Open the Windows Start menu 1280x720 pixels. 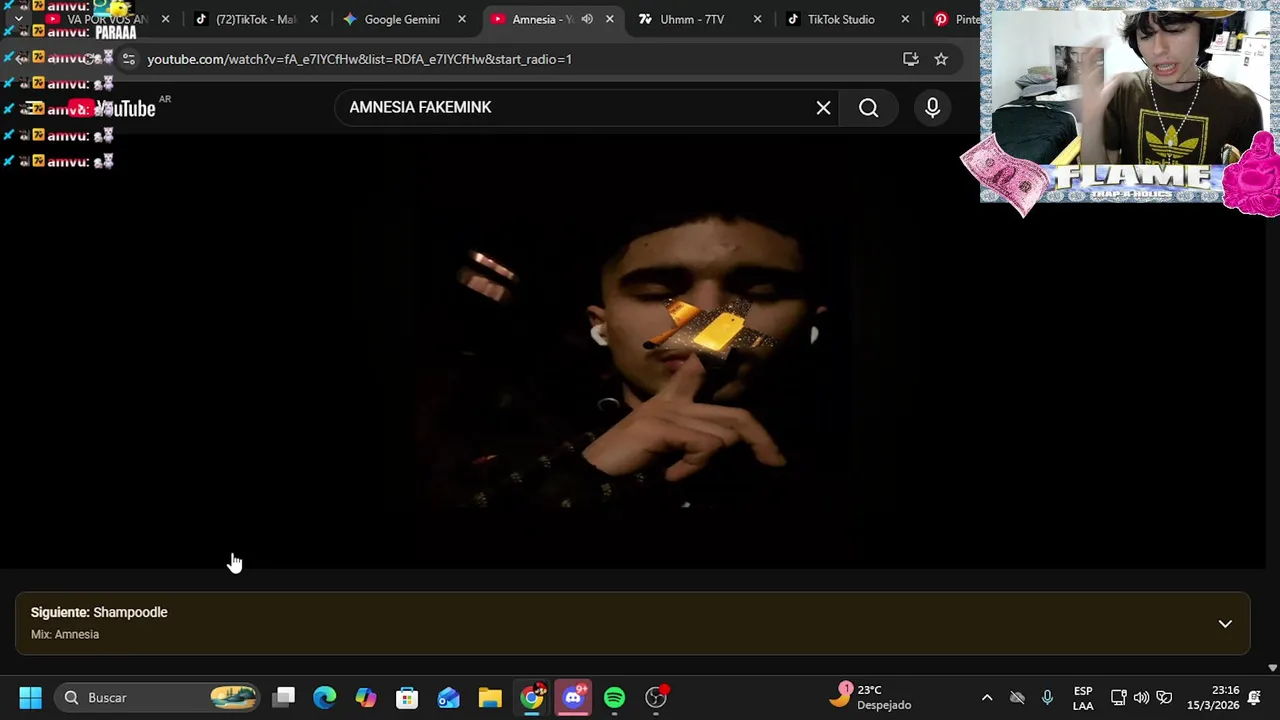pyautogui.click(x=30, y=697)
